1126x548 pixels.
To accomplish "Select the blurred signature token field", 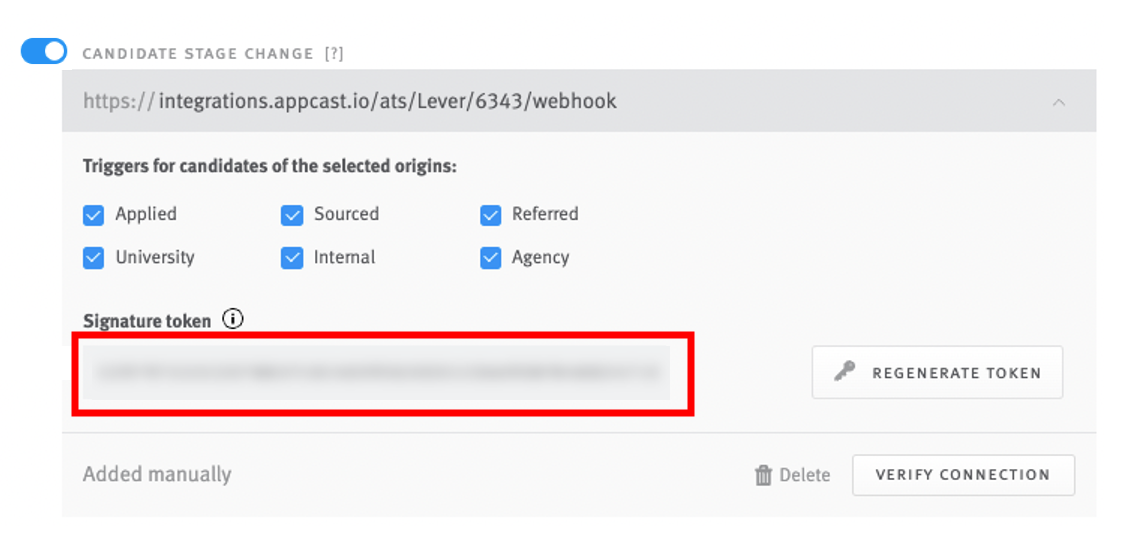I will tap(376, 373).
